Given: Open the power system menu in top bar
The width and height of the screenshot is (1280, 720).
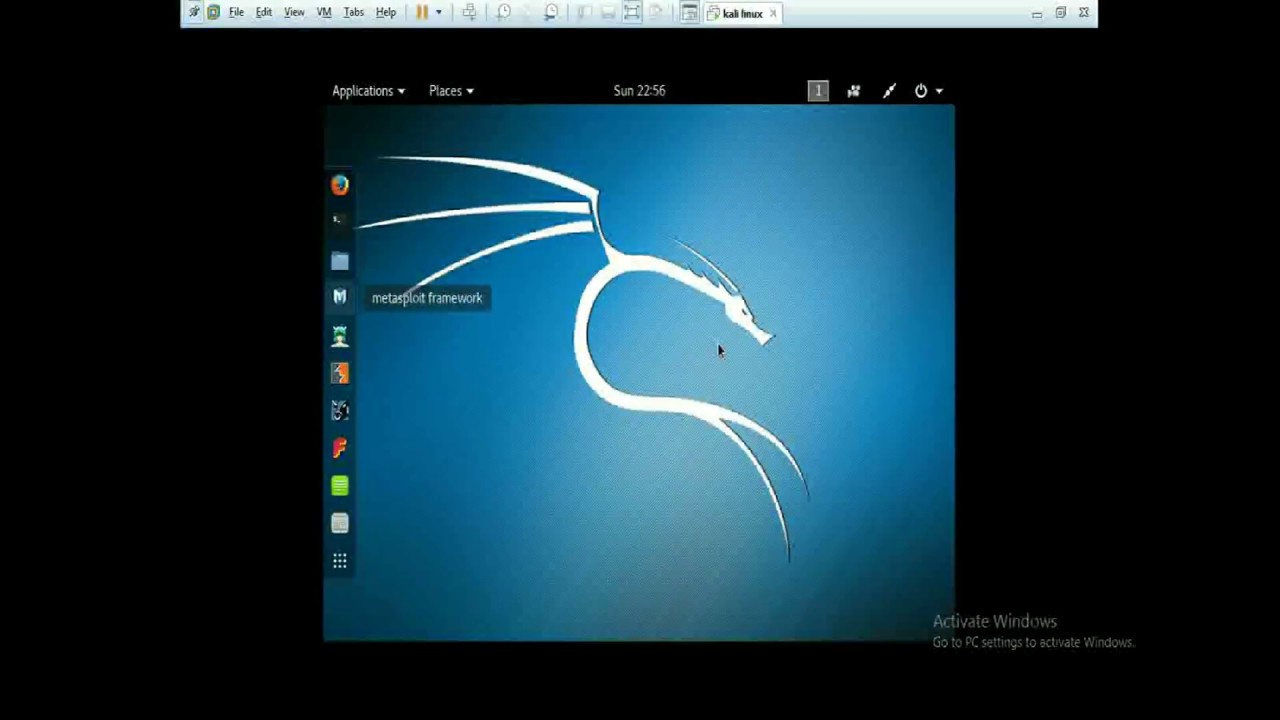Looking at the screenshot, I should [928, 91].
